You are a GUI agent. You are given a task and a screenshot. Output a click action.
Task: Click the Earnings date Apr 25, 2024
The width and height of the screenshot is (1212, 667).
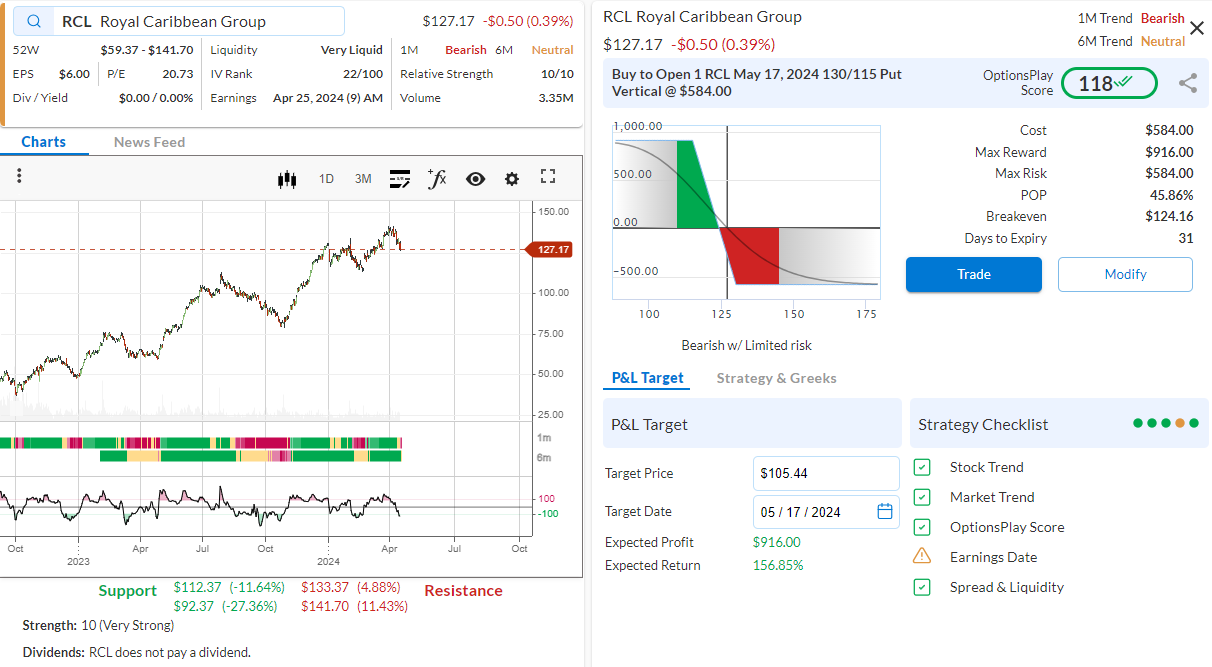pyautogui.click(x=328, y=98)
